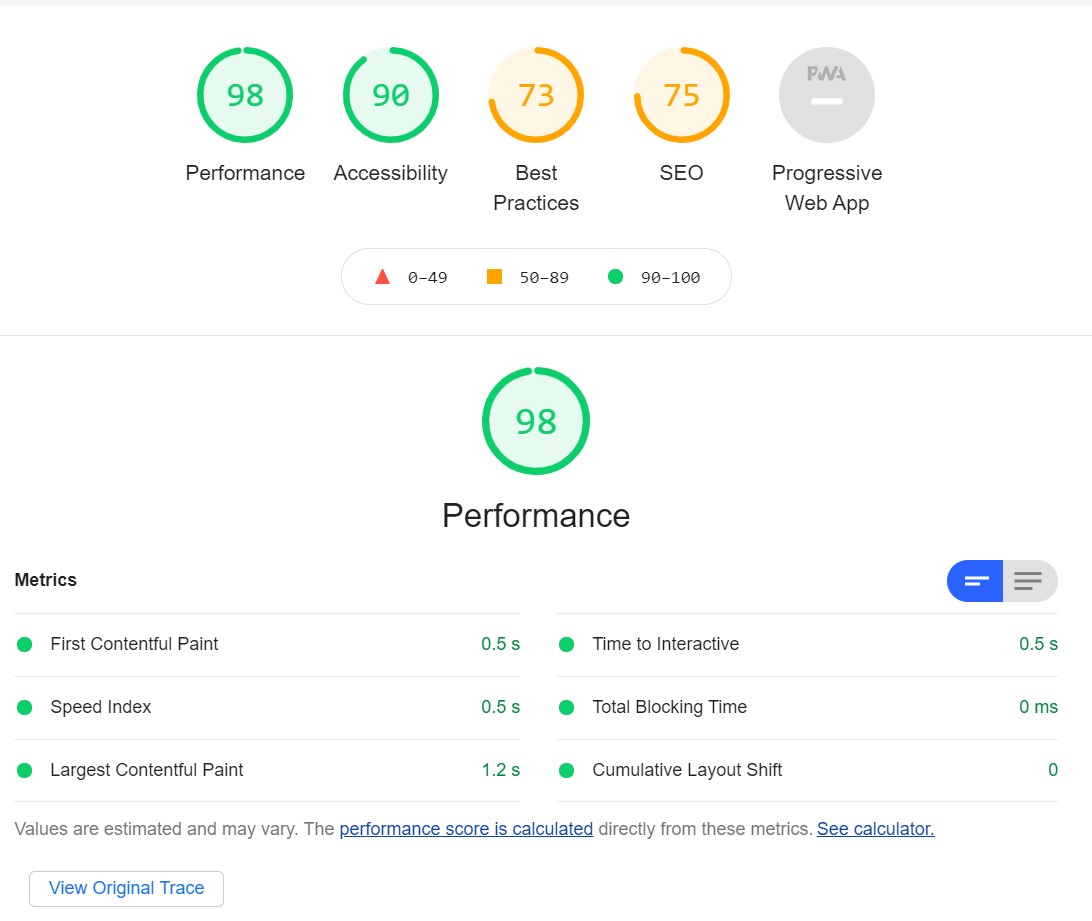Click the Performance score gauge at top
This screenshot has height=921, width=1092.
tap(245, 95)
